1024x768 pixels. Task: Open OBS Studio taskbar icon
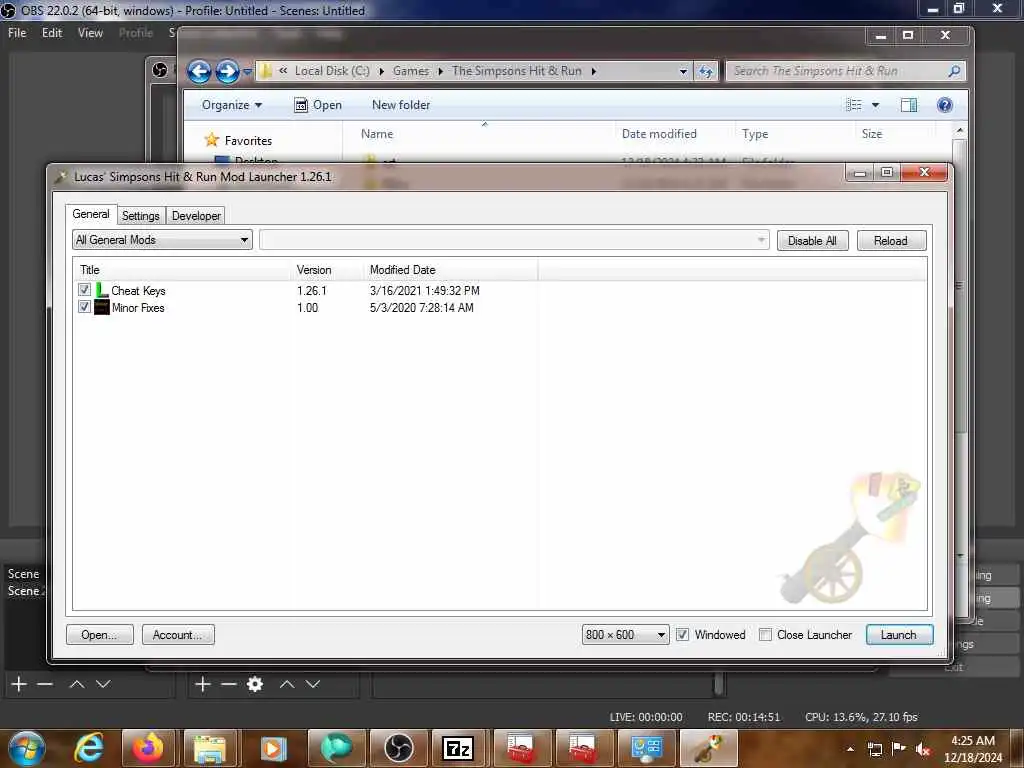[398, 748]
